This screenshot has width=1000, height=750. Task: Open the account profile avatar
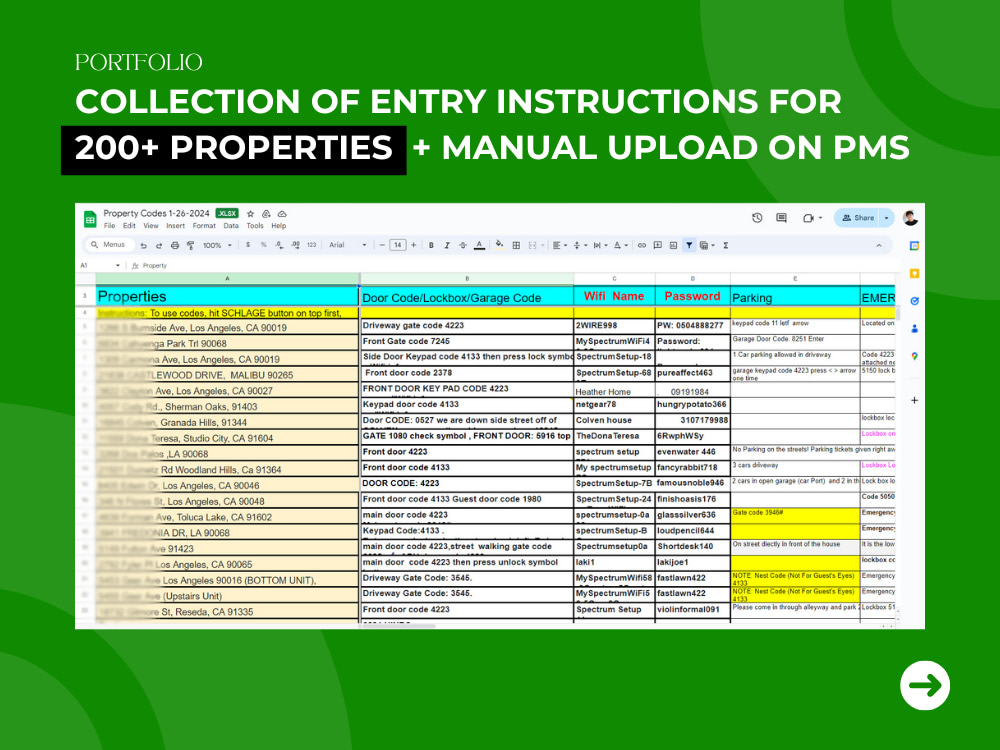pos(910,217)
